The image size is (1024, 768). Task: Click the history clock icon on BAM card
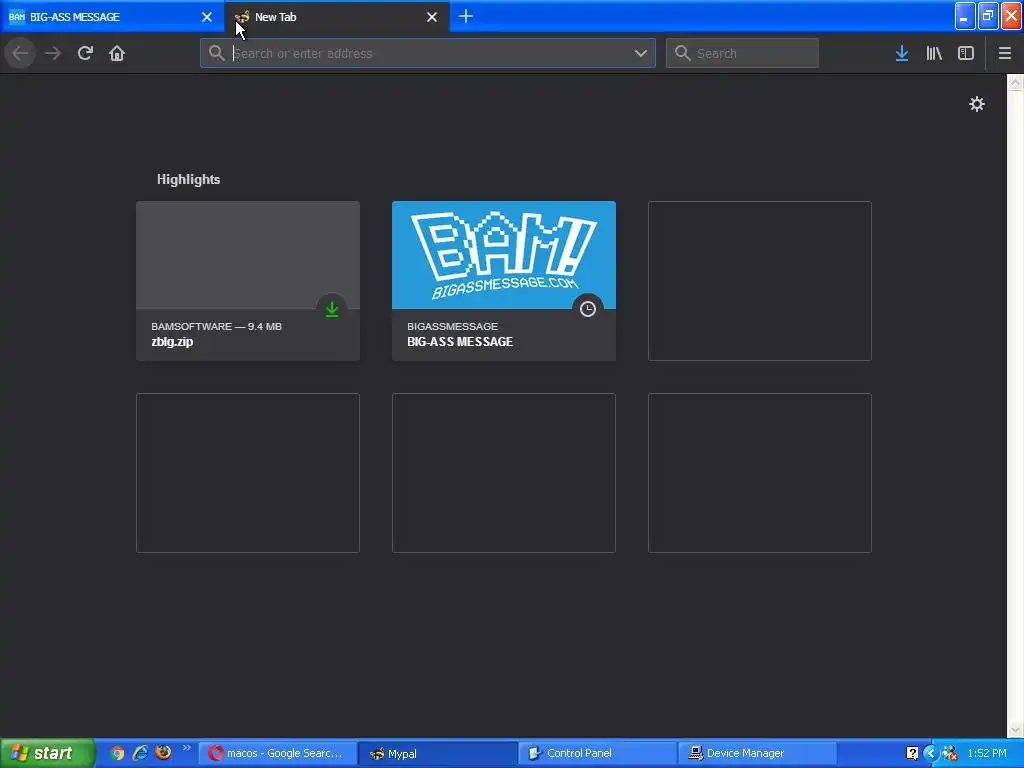coord(588,309)
